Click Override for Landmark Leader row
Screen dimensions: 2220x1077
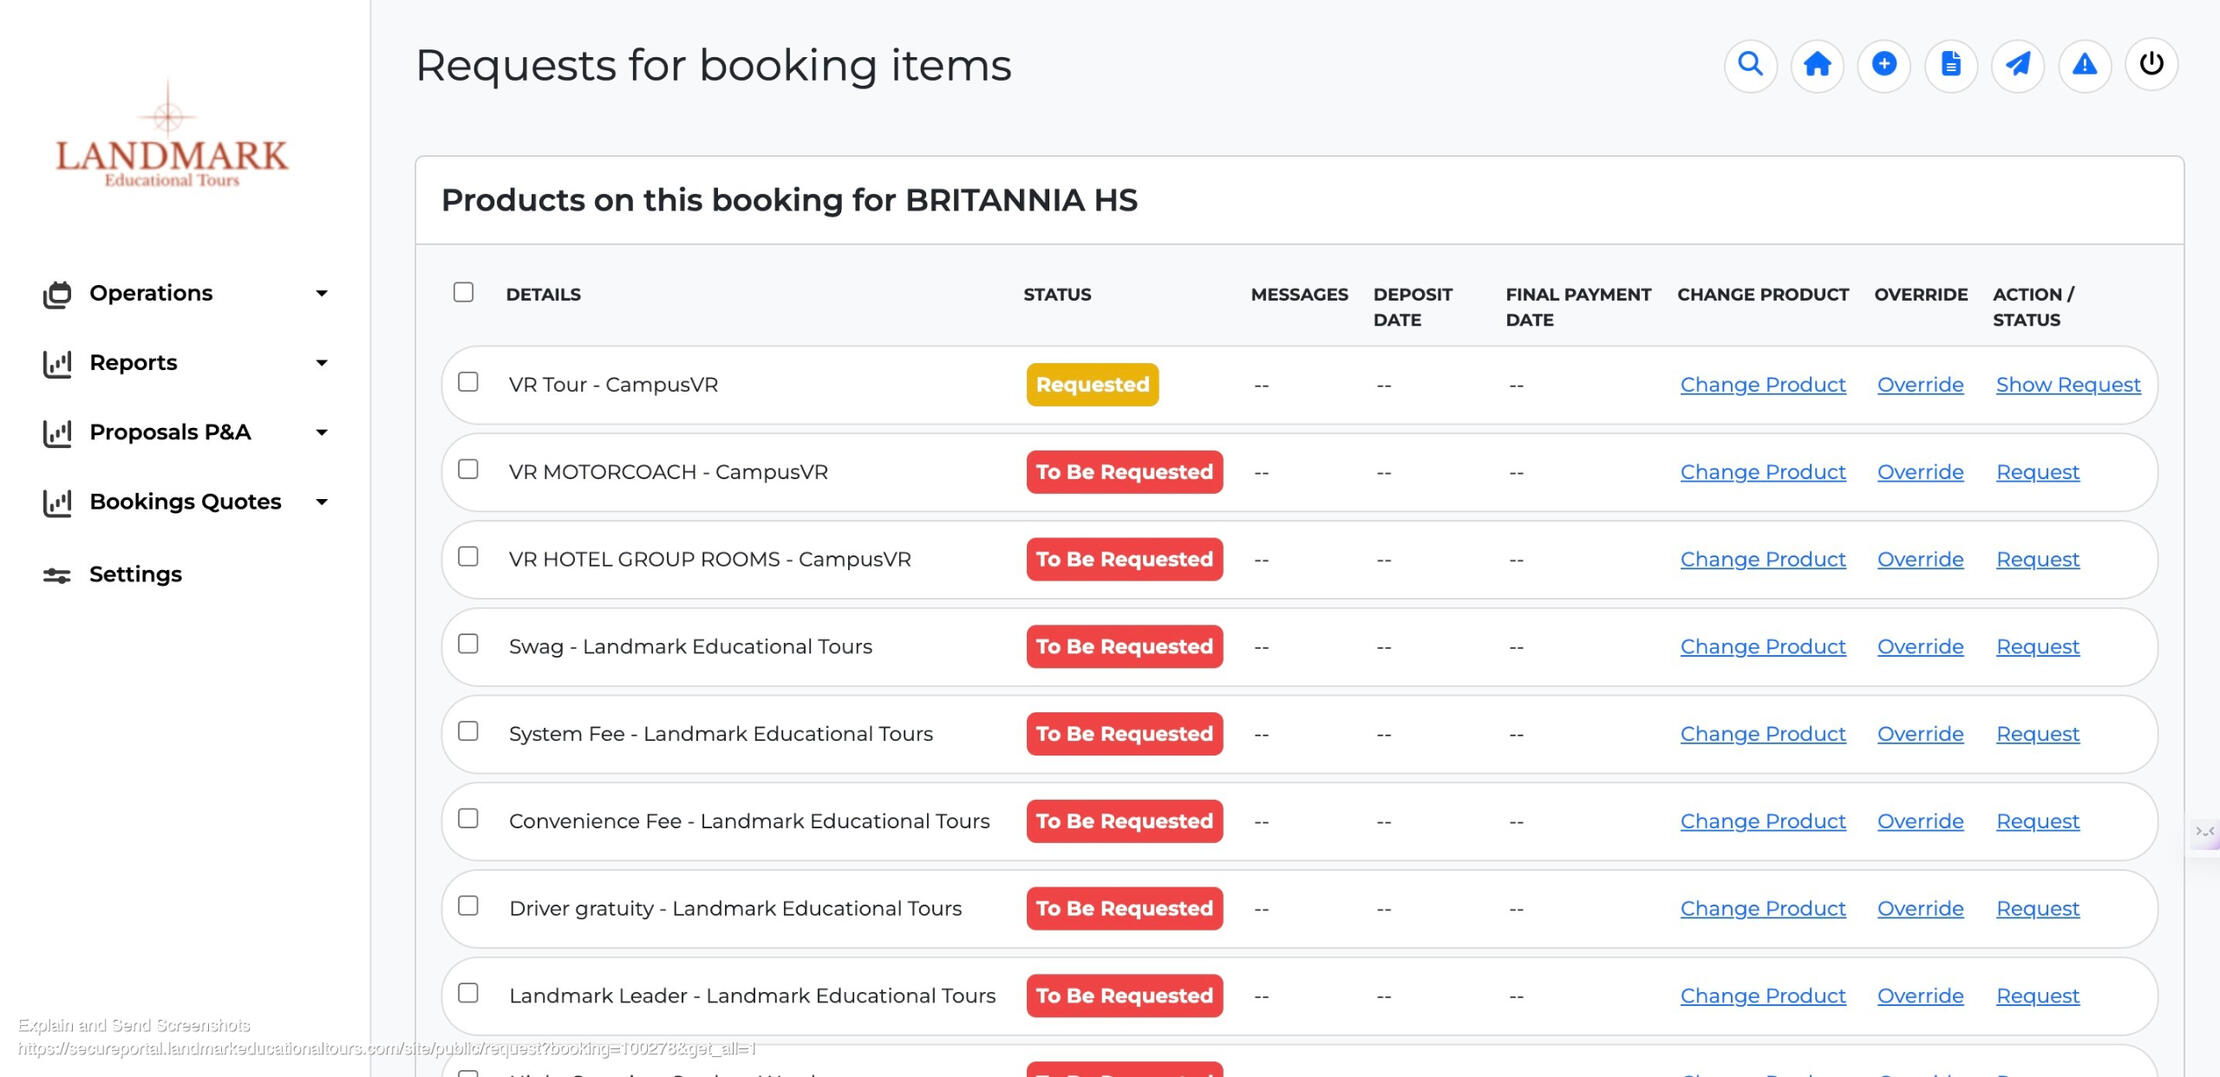pyautogui.click(x=1920, y=996)
